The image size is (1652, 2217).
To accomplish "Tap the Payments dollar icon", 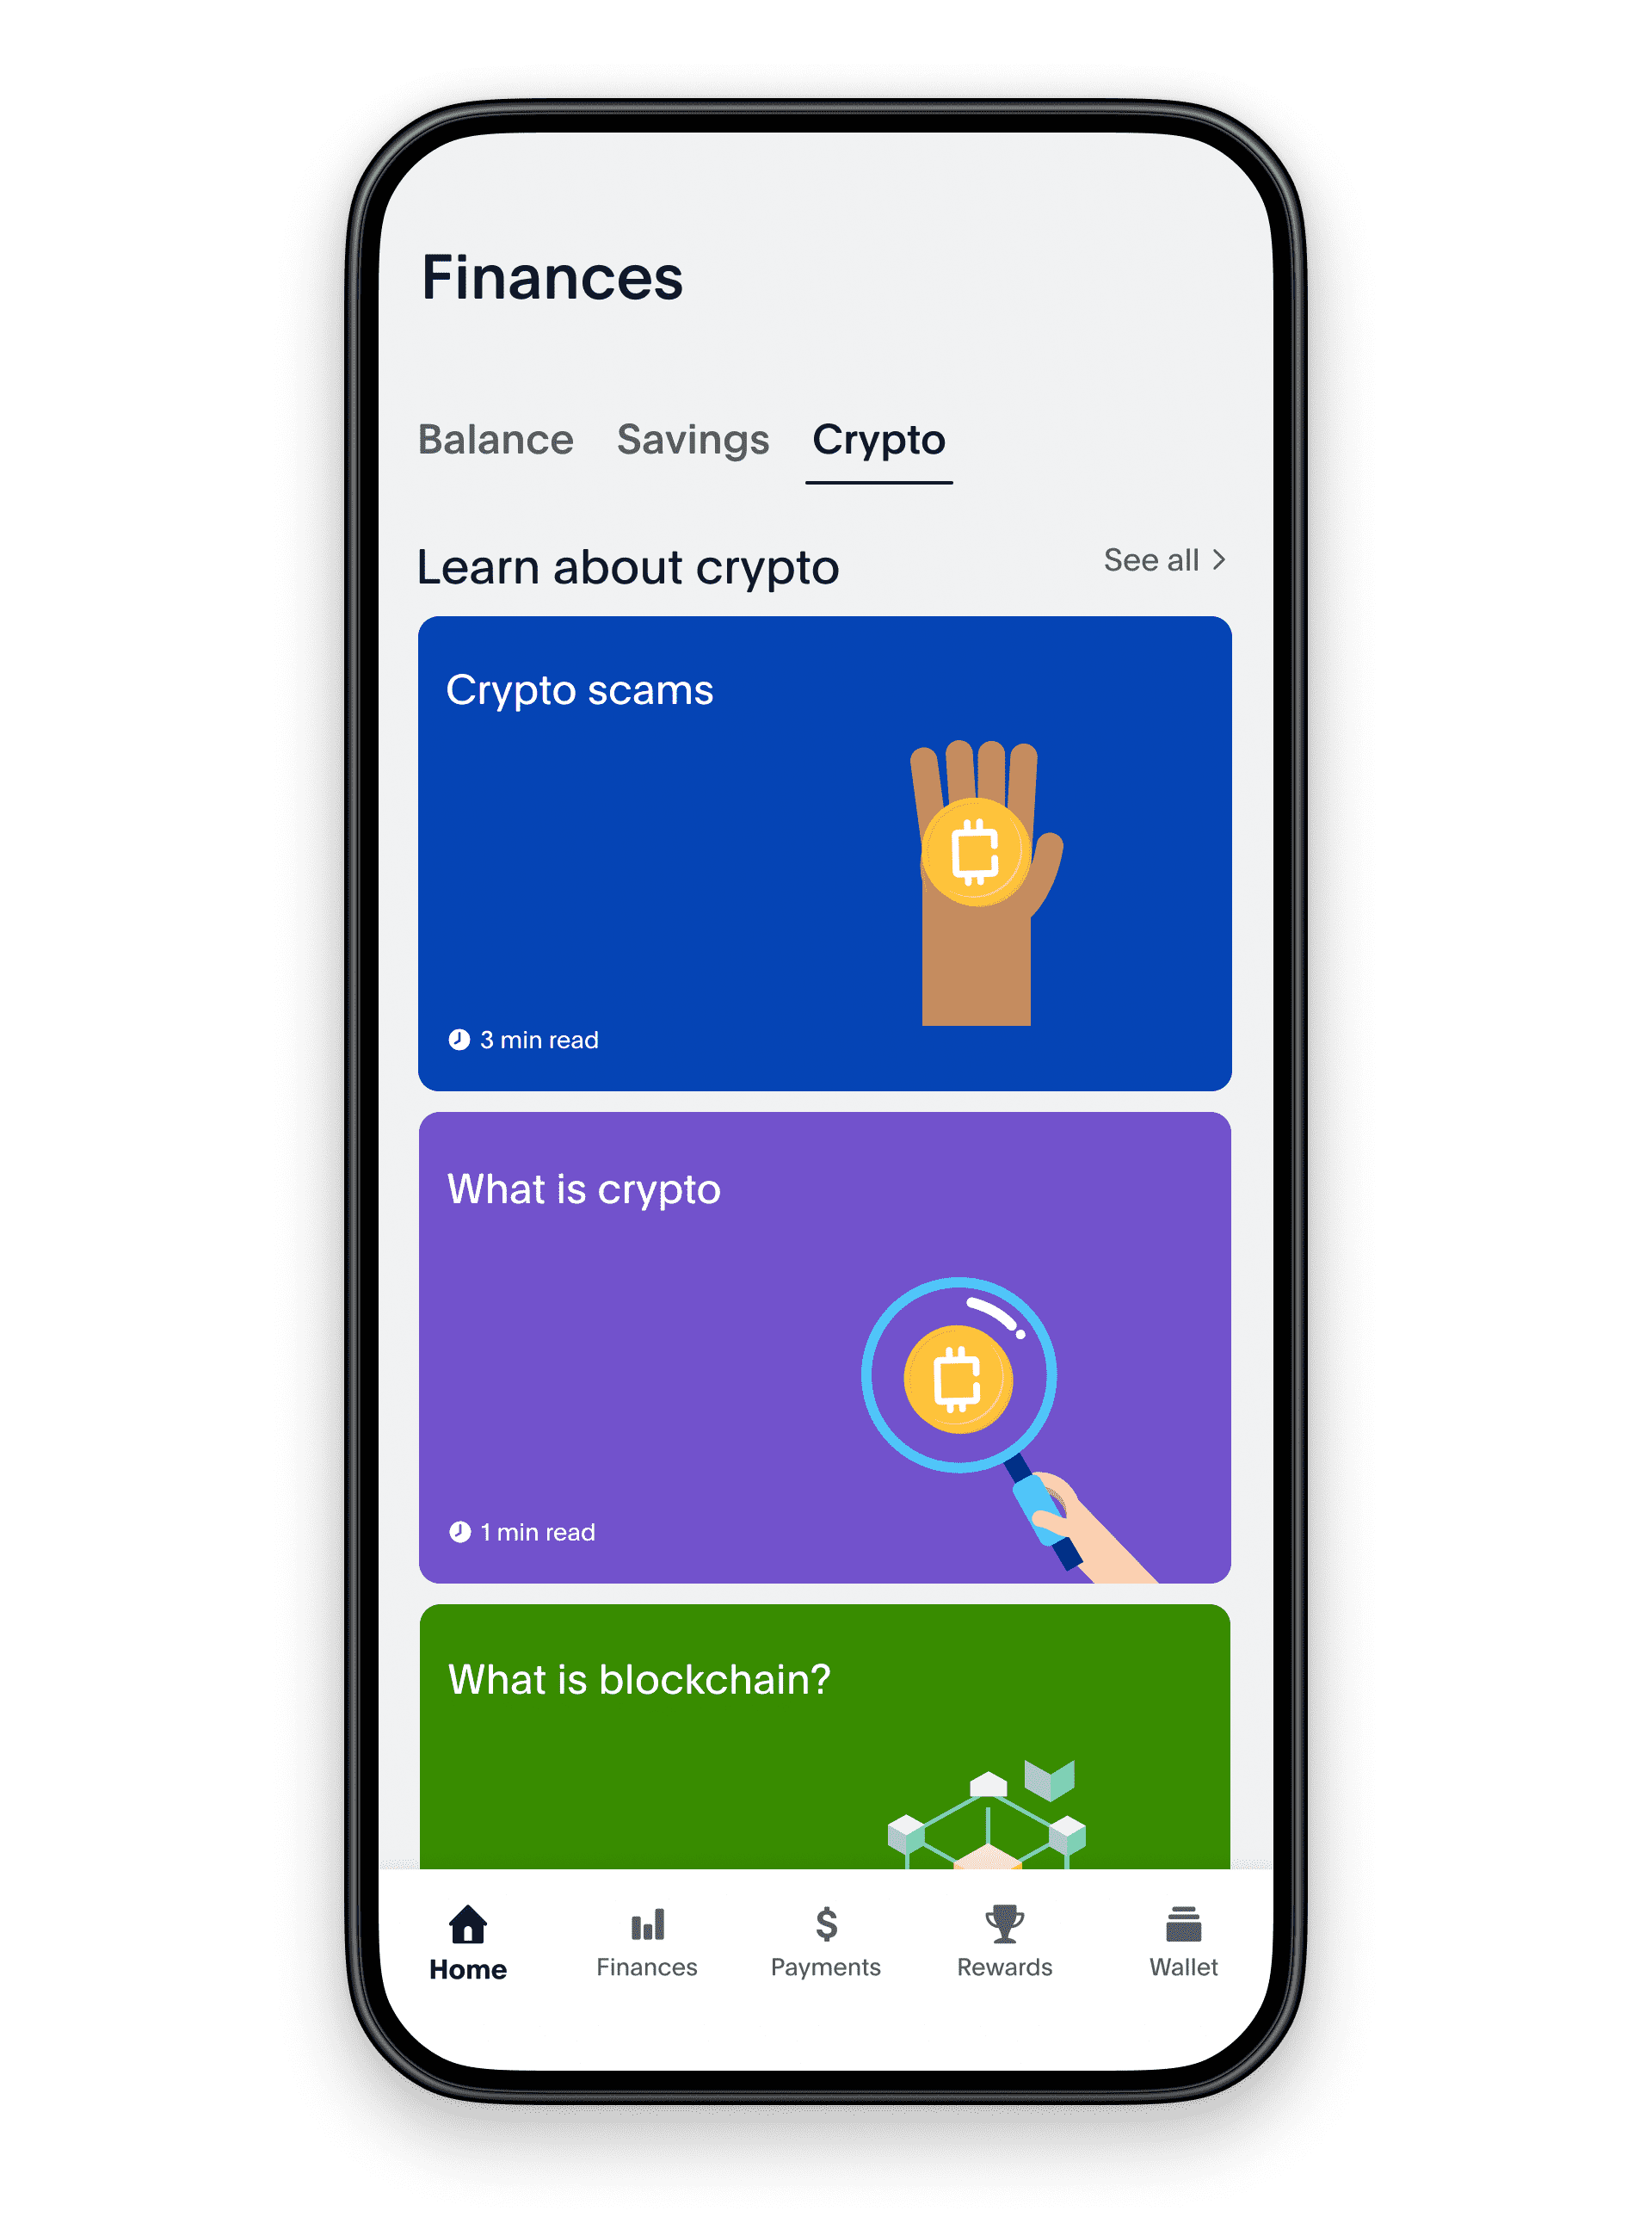I will (x=824, y=1927).
